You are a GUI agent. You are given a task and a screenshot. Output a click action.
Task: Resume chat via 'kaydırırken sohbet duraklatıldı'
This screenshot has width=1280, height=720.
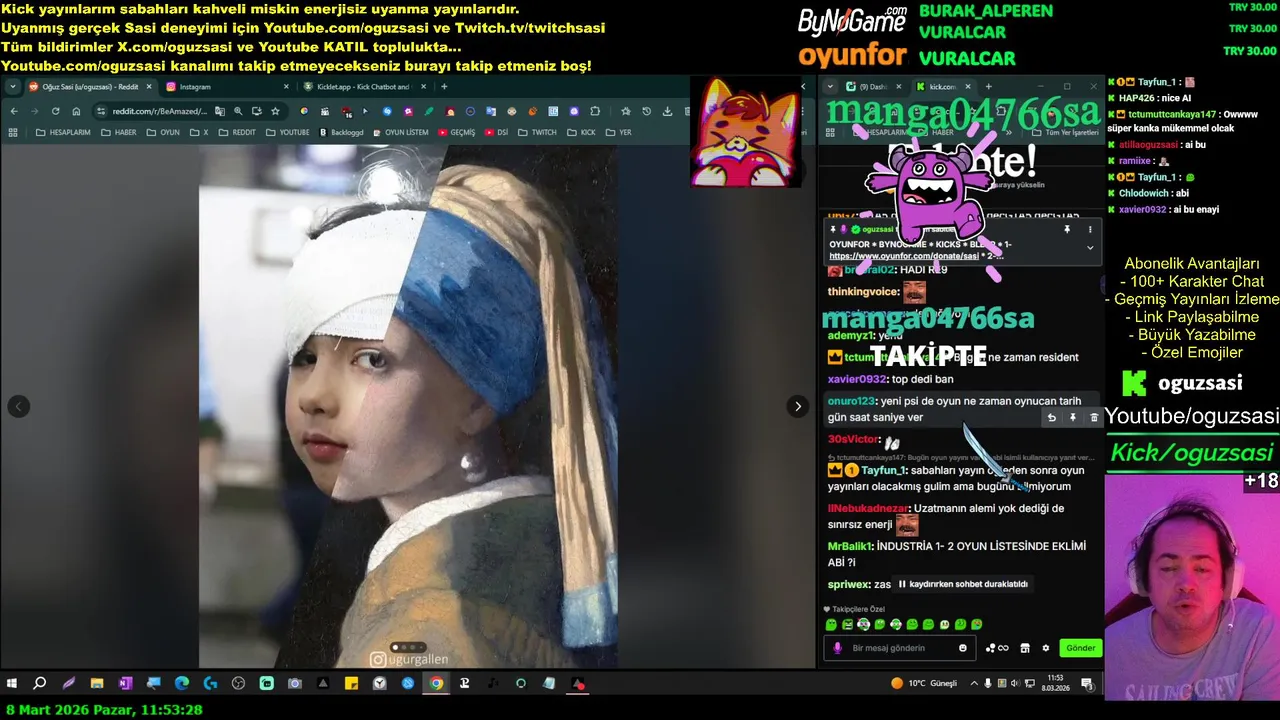963,584
